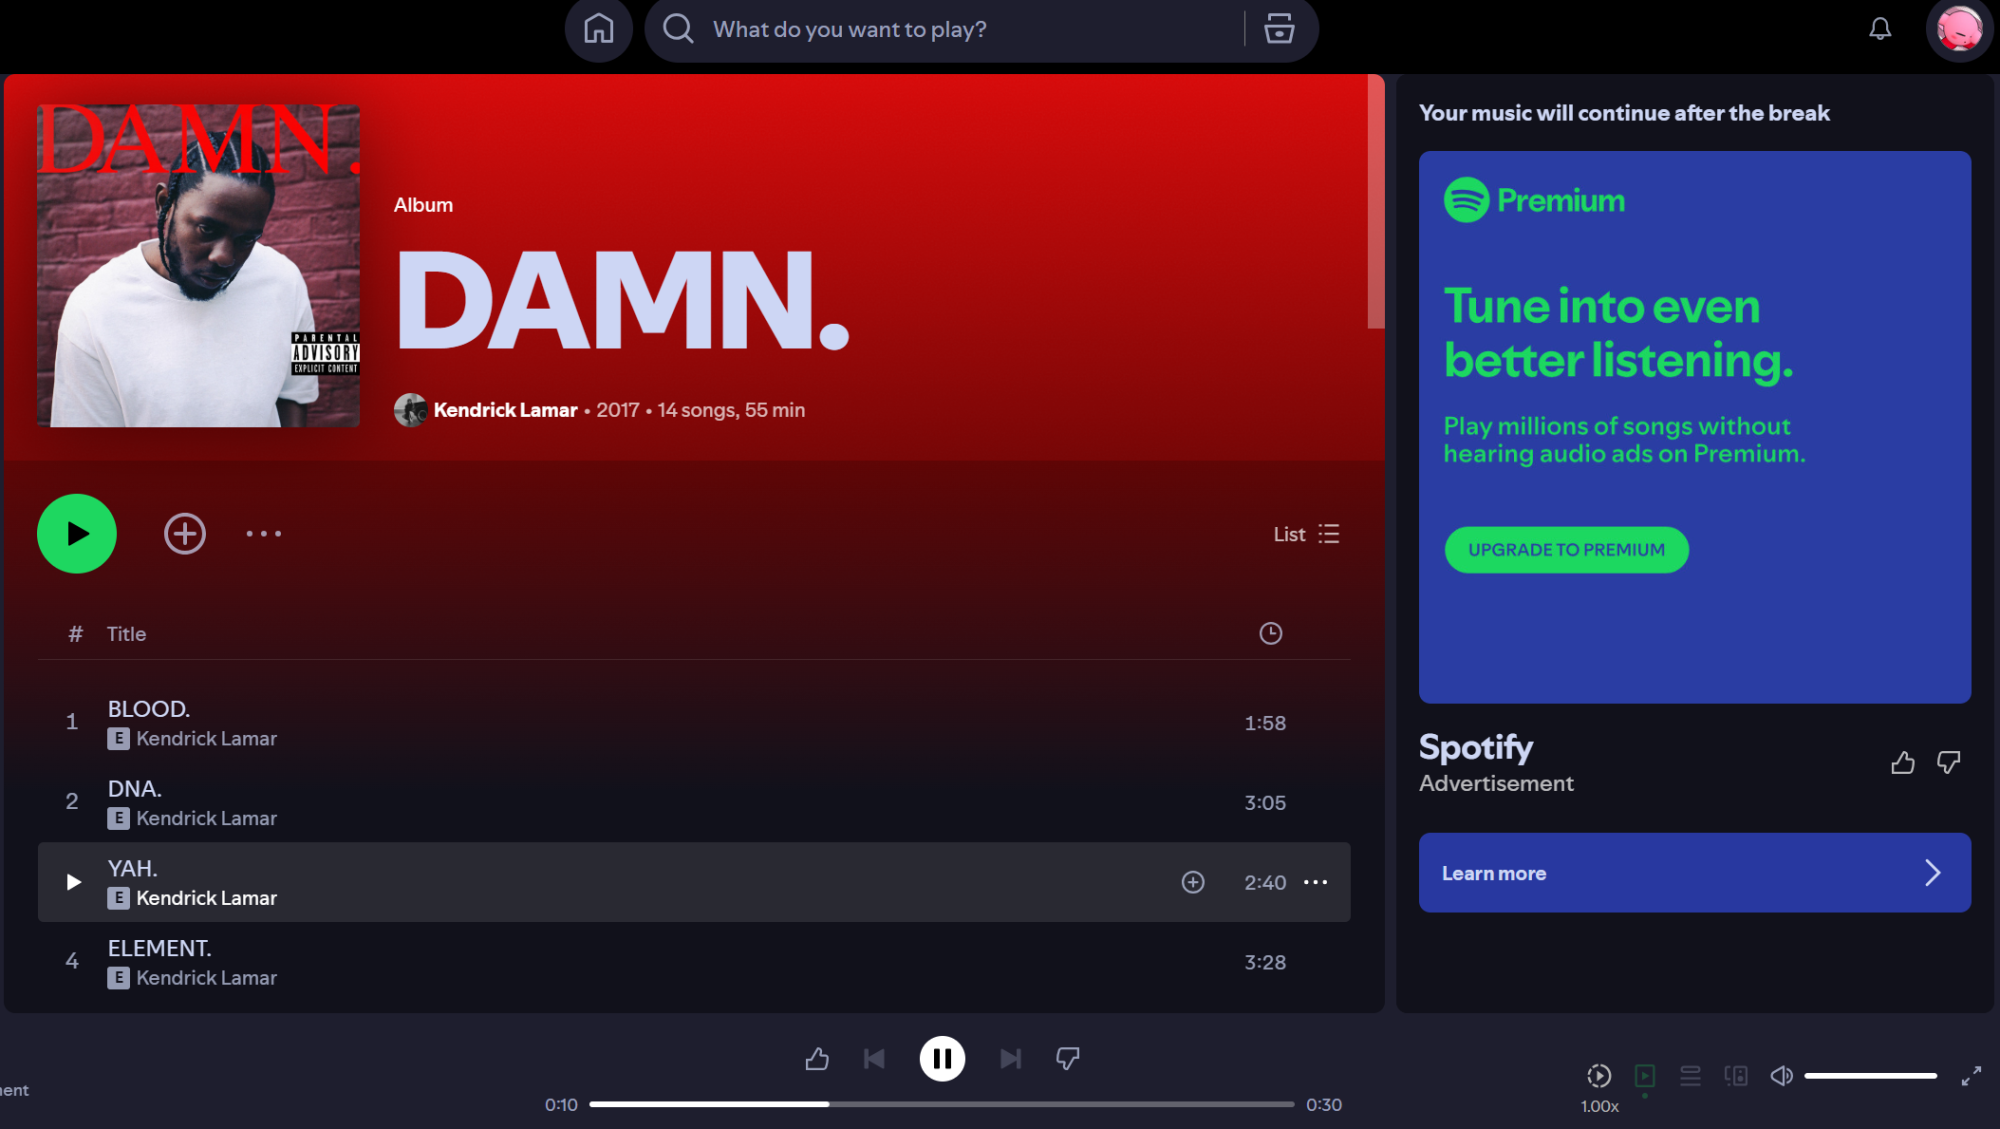
Task: Open the notifications bell
Action: coord(1879,28)
